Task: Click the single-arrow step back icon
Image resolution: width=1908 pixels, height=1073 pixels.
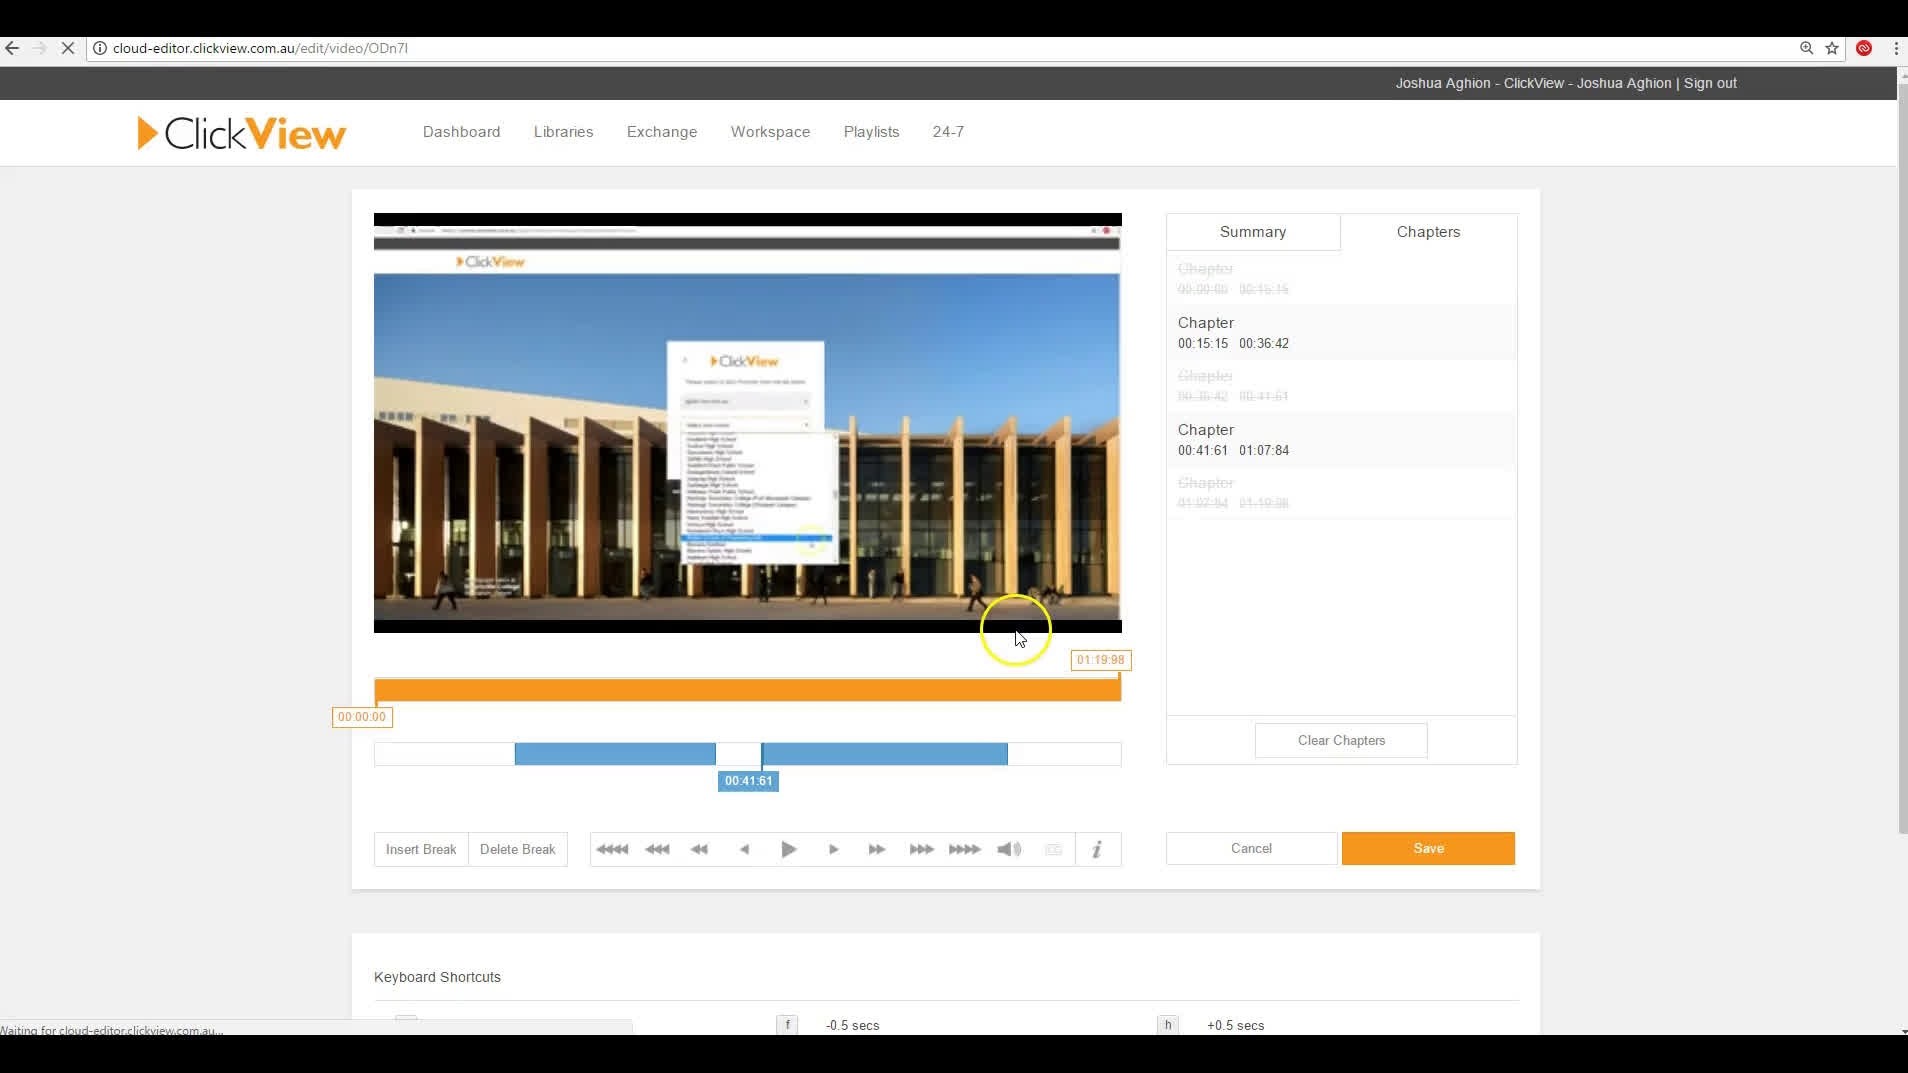Action: tap(744, 849)
